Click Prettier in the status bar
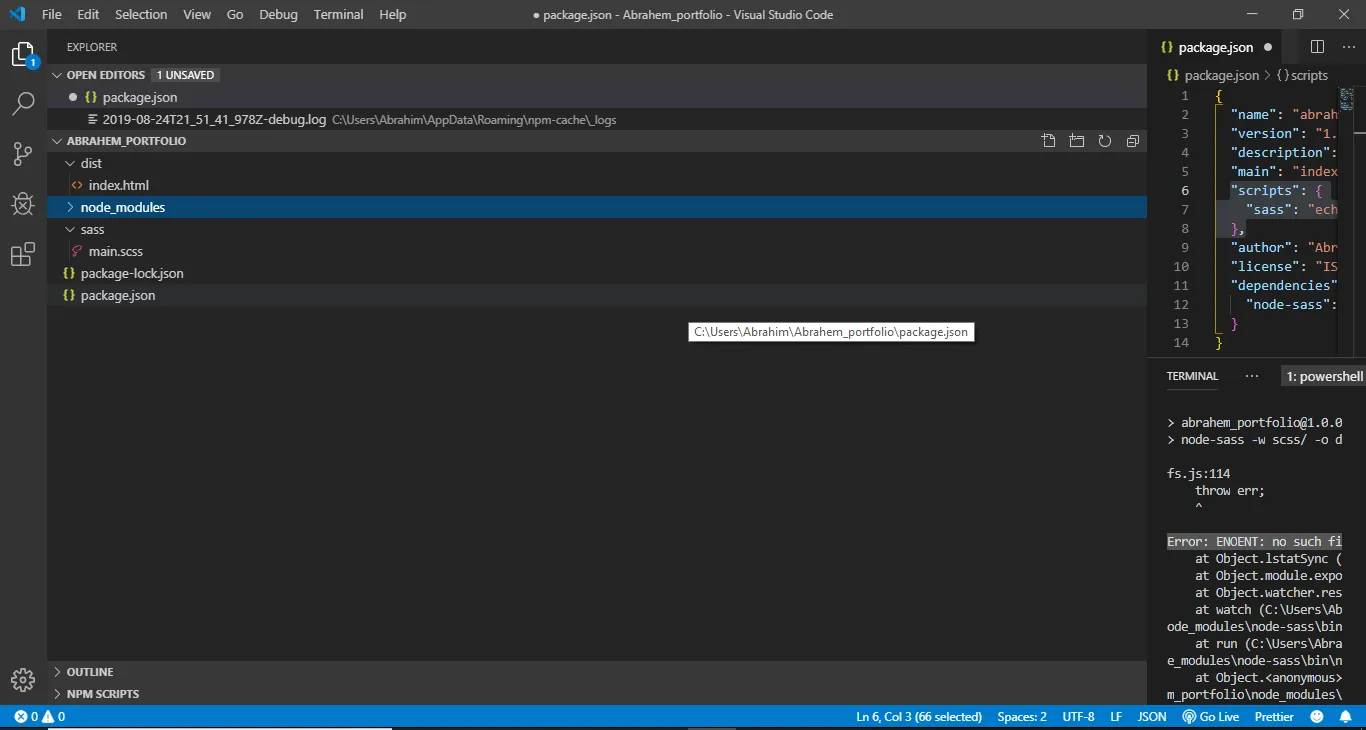 click(1274, 717)
